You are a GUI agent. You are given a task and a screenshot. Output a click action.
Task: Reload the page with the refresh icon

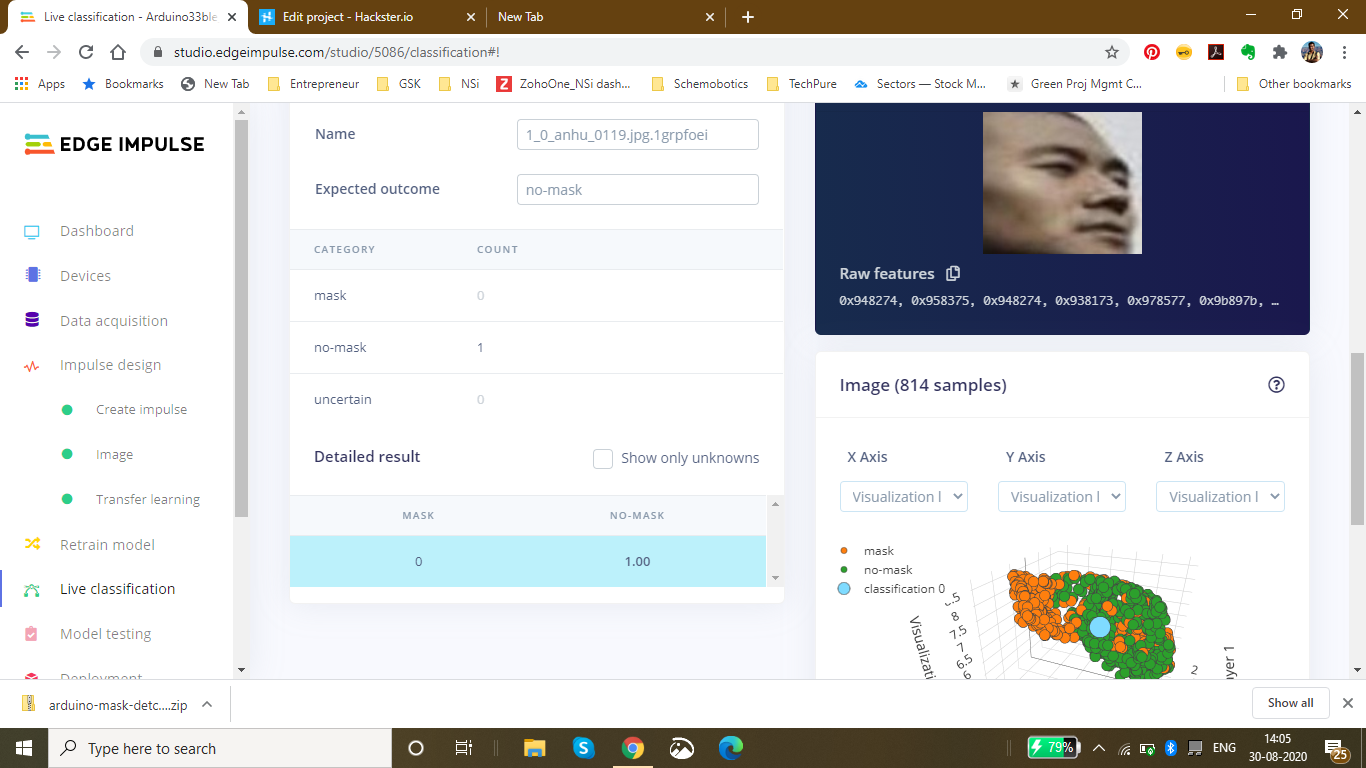point(86,52)
